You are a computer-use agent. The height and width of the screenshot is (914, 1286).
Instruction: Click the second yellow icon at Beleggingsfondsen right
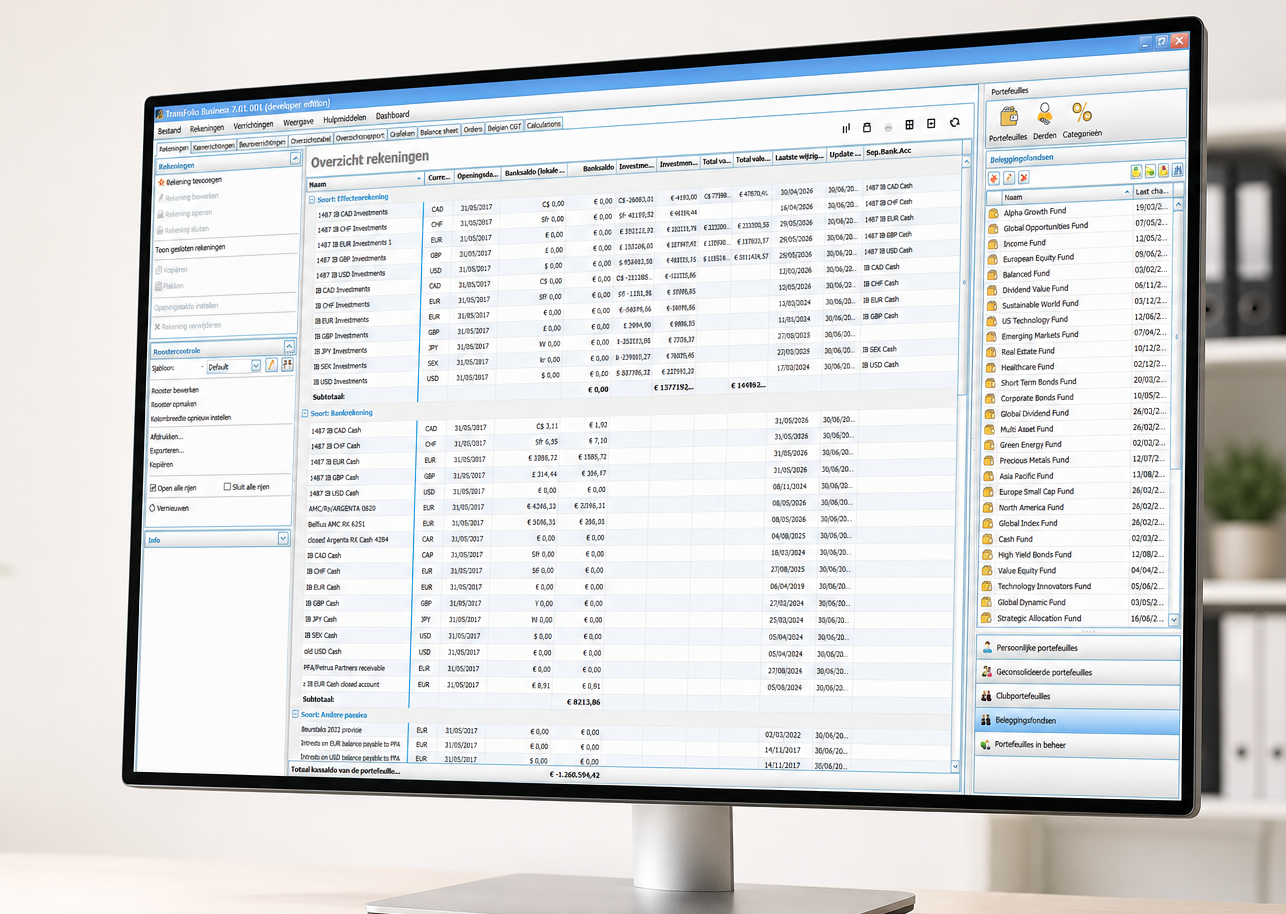coord(1151,171)
